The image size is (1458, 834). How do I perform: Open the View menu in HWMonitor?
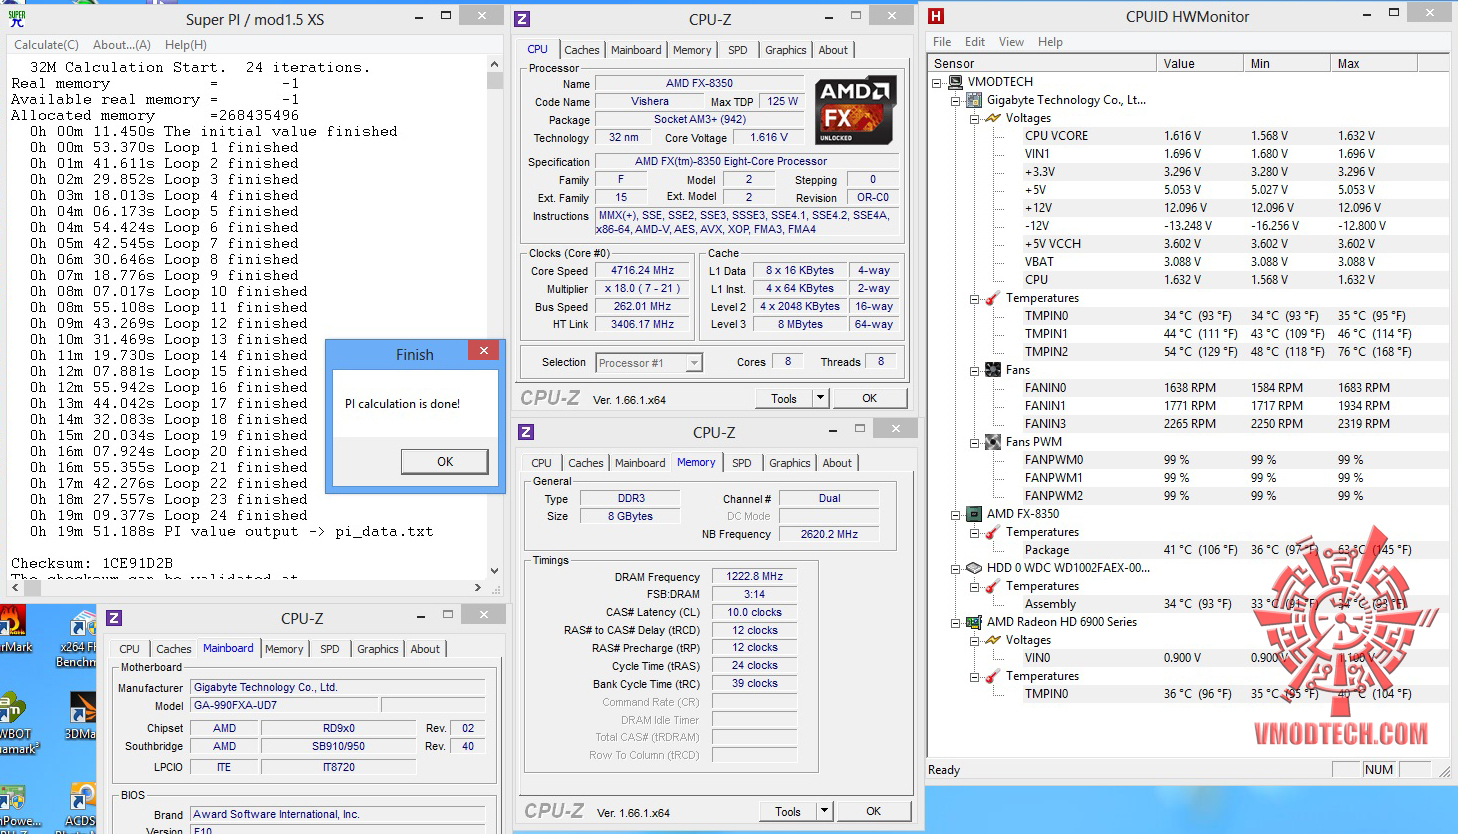click(1011, 42)
